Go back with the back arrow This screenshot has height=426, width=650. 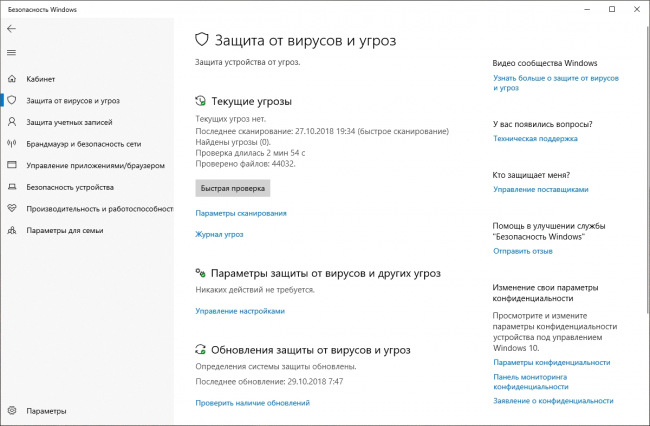tap(11, 29)
